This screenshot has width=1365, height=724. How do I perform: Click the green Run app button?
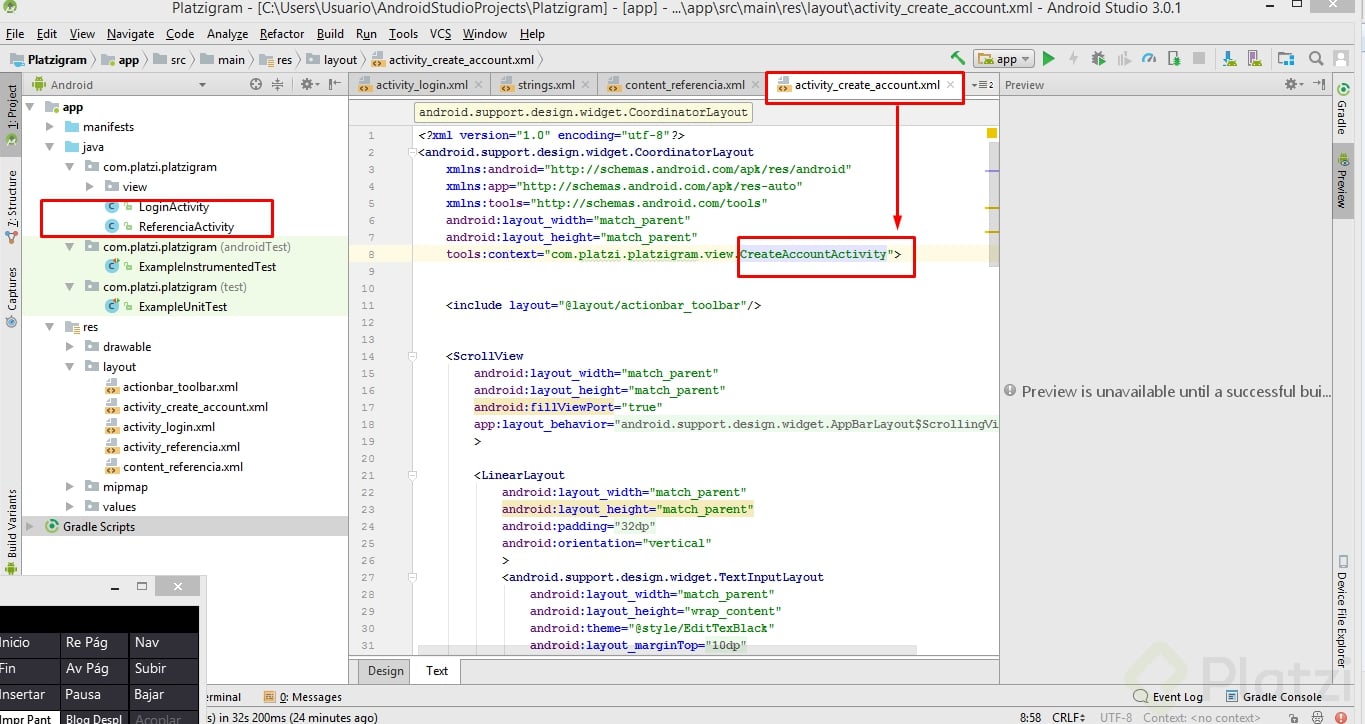pos(1048,59)
